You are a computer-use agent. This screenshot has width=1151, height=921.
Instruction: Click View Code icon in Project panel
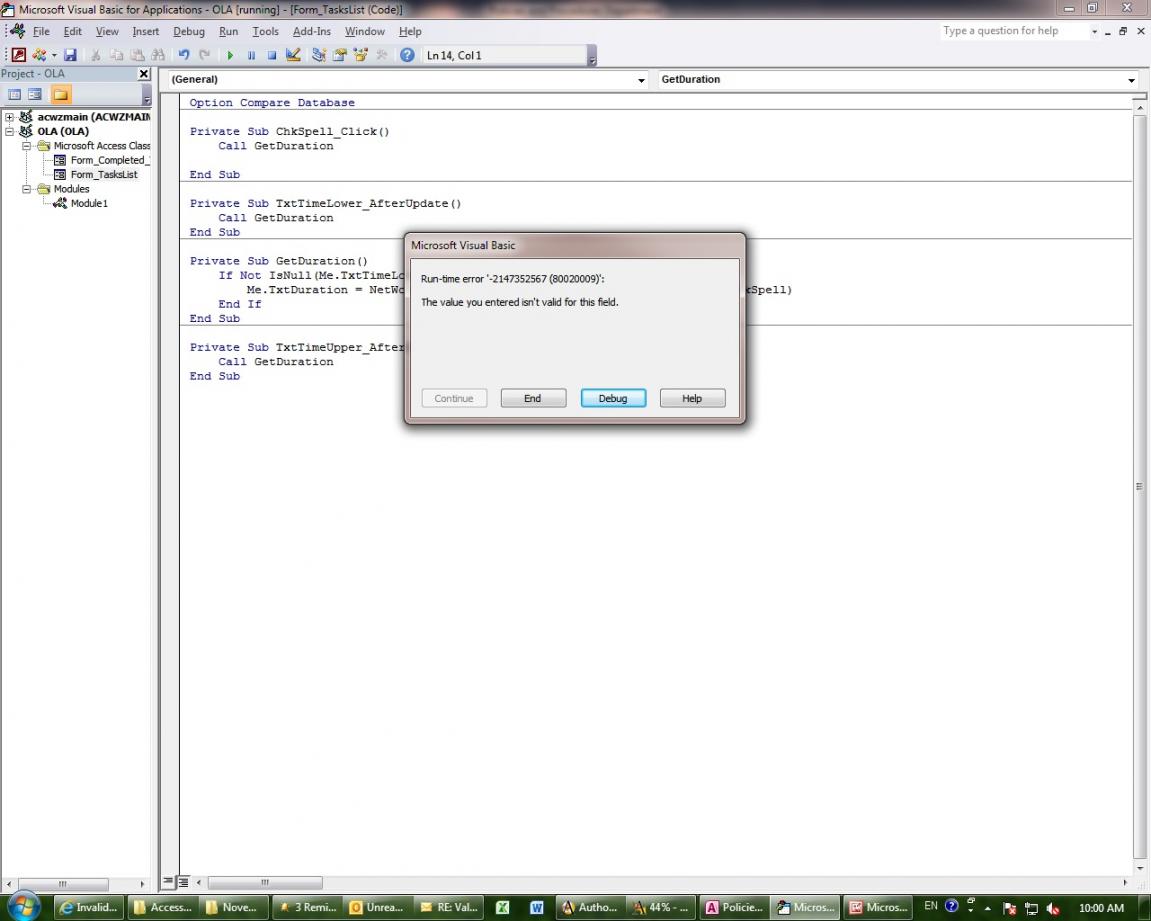(14, 94)
